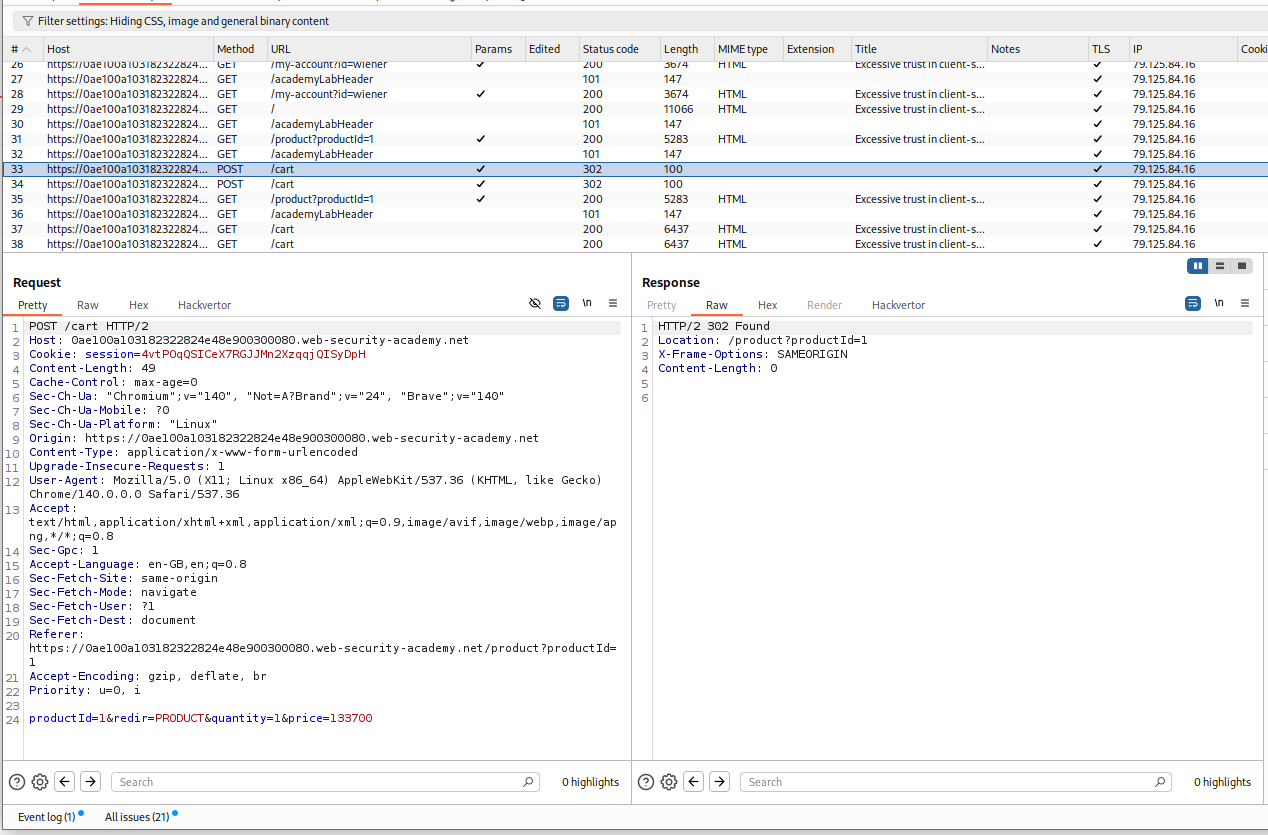Image resolution: width=1268 pixels, height=835 pixels.
Task: Switch Response view to Hex tab
Action: 767,305
